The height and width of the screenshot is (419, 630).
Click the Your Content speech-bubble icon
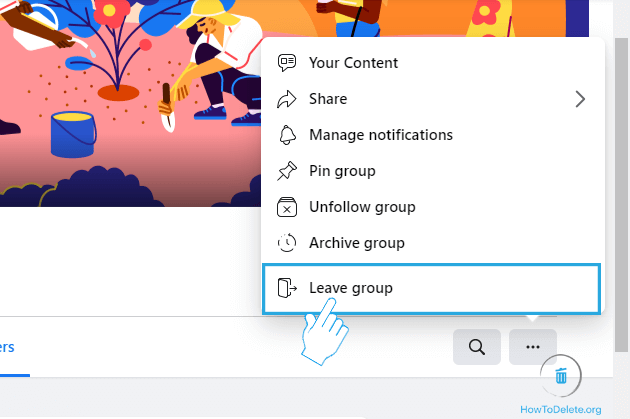(288, 63)
